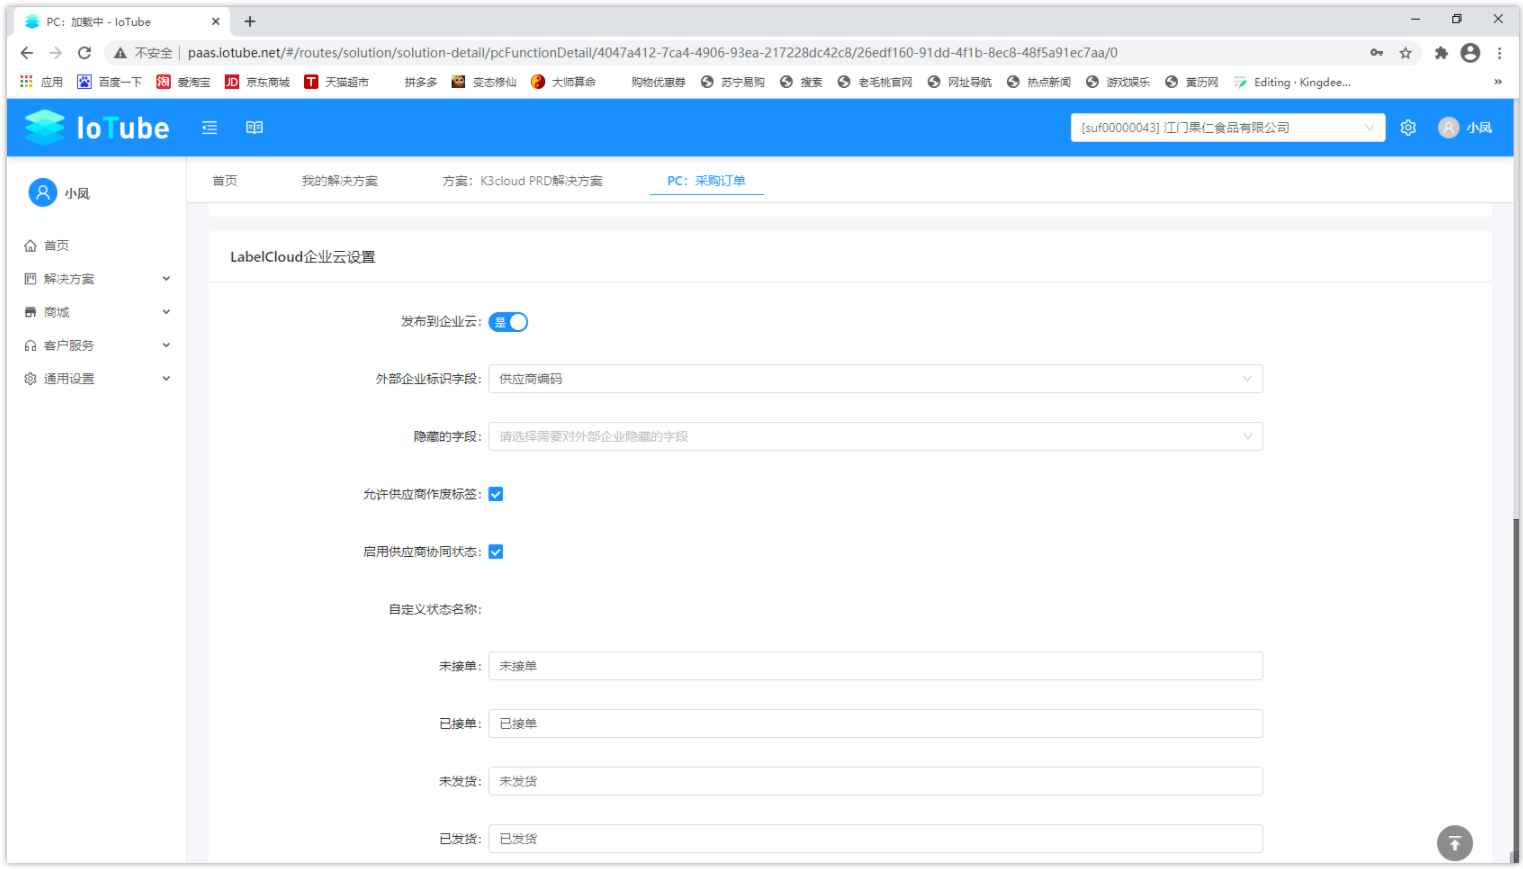
Task: Click the browser address bar URL
Action: pyautogui.click(x=652, y=53)
